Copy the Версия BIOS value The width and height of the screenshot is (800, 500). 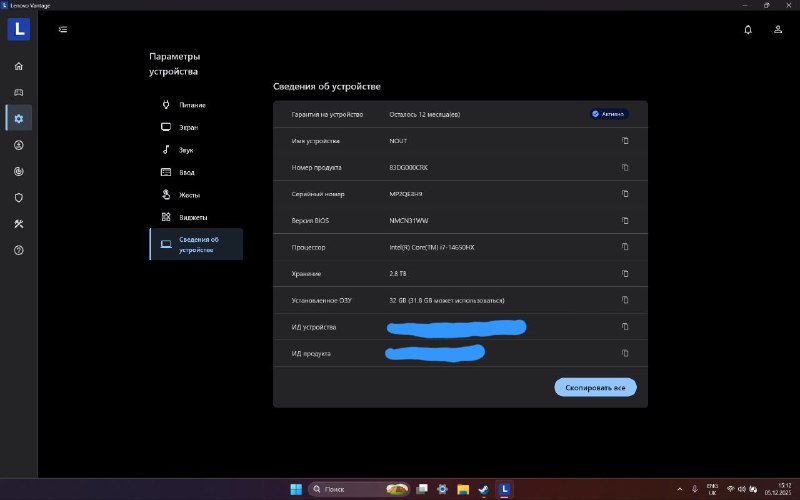625,220
